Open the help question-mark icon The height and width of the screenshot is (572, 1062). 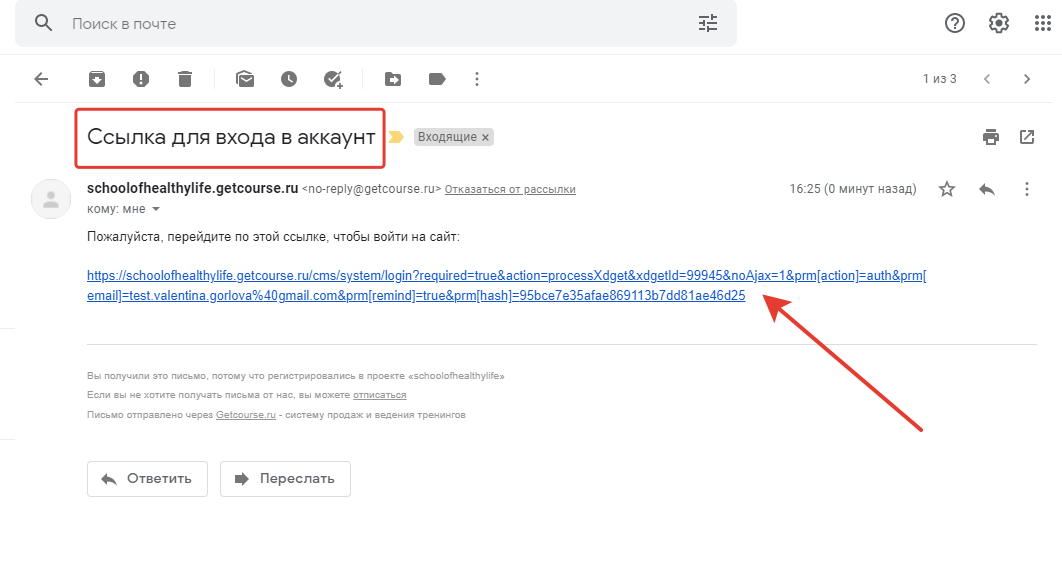(954, 24)
